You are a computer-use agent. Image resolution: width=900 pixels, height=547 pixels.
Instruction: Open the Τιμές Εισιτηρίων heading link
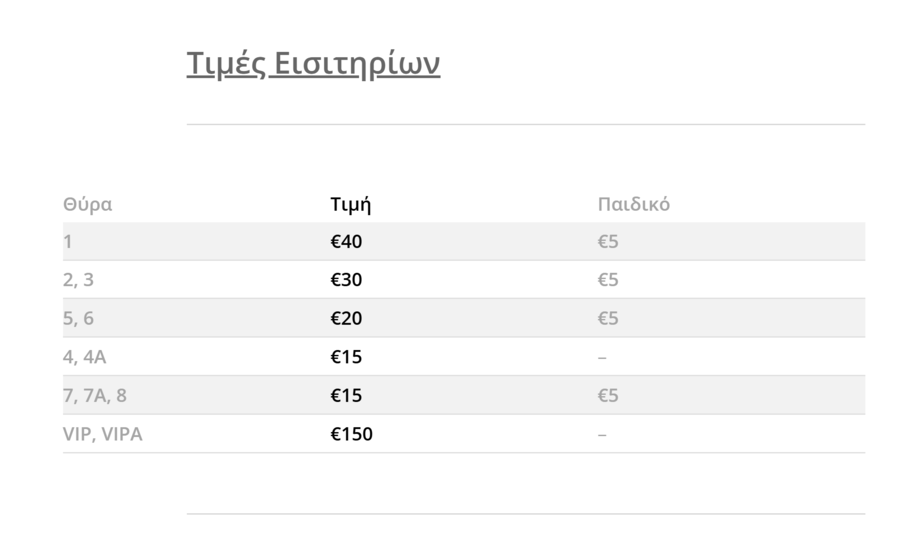pos(313,64)
